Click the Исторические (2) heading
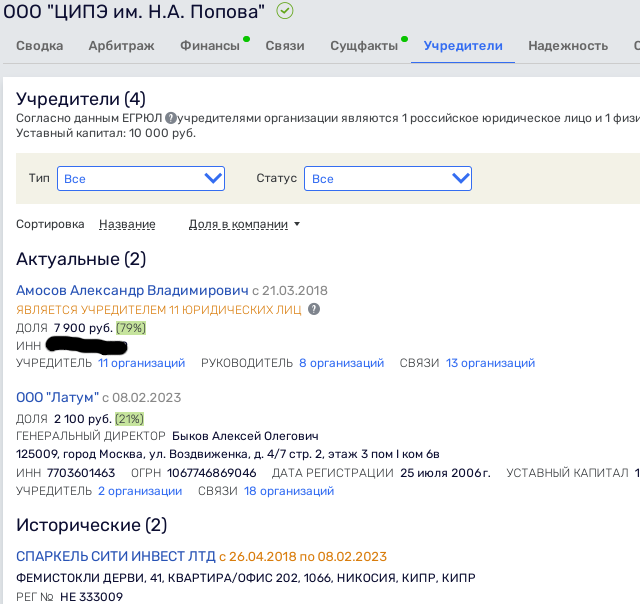 tap(91, 524)
